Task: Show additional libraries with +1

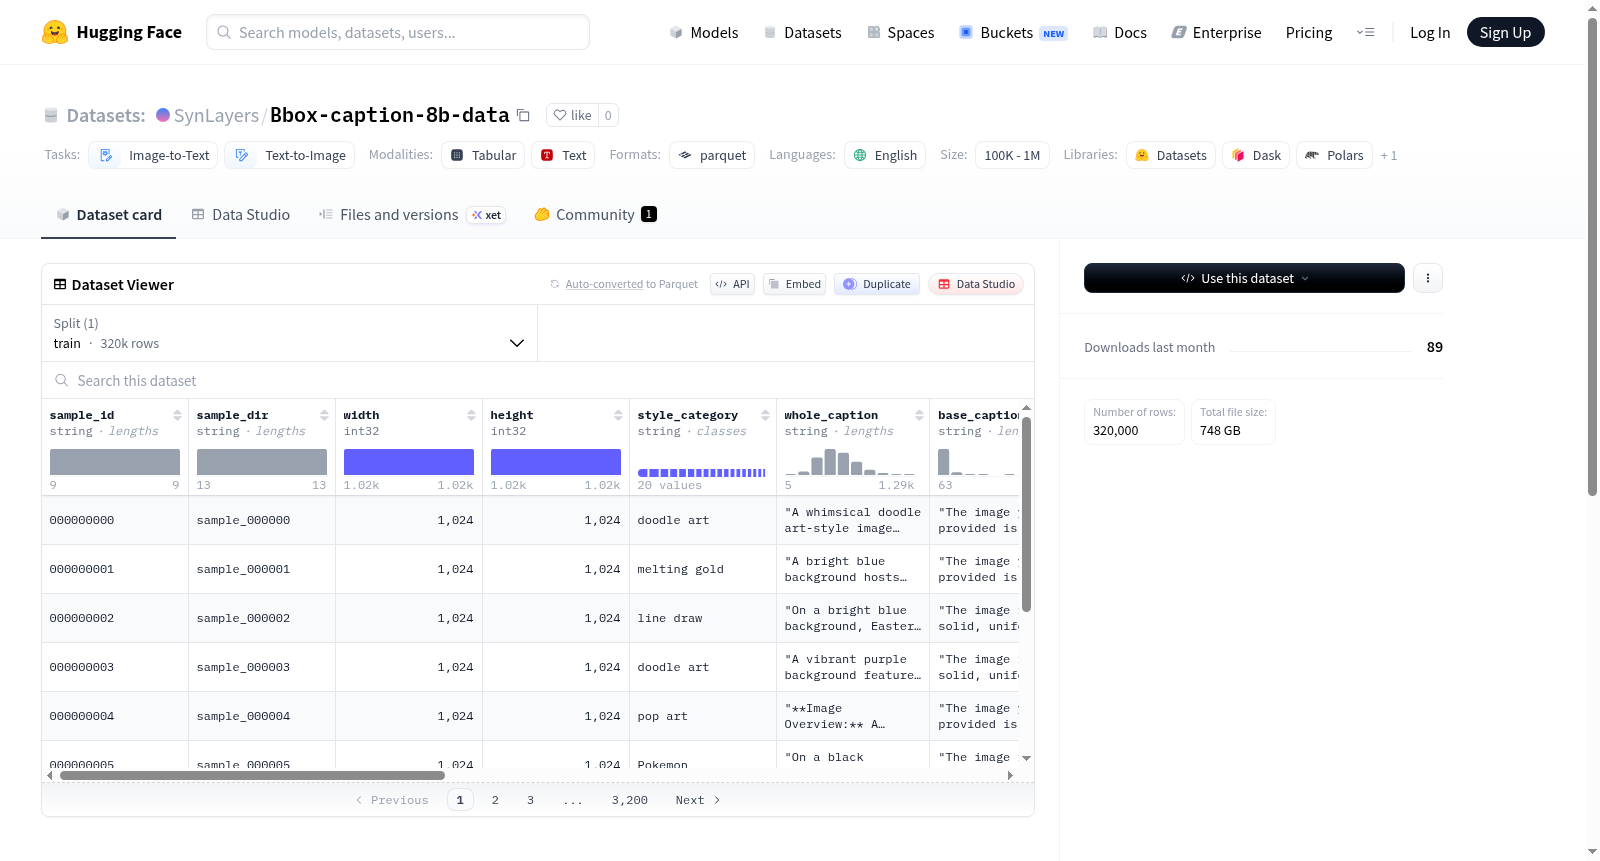Action: [1389, 155]
